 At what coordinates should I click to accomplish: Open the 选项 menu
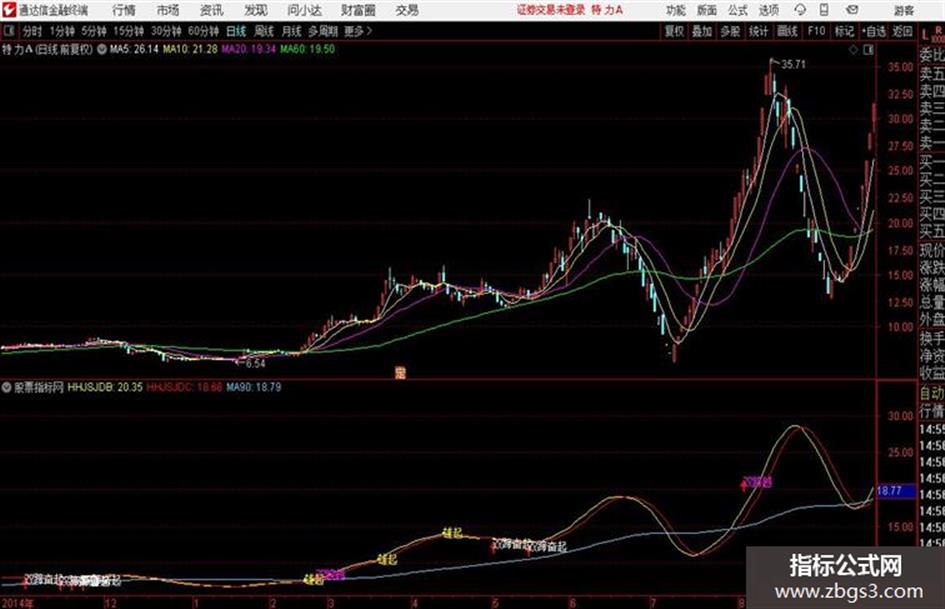coord(768,10)
